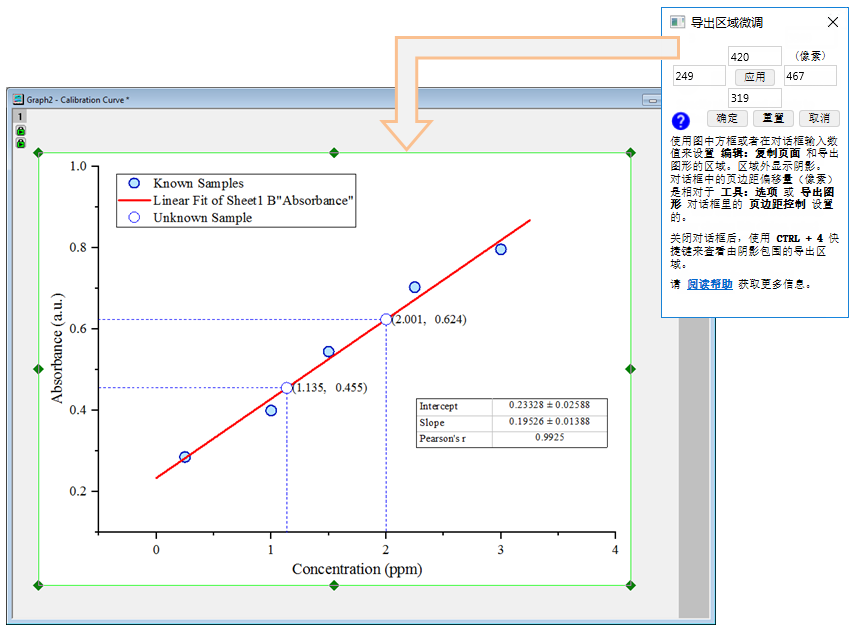The image size is (858, 636).
Task: Select the top-center green resize handle
Action: point(335,153)
